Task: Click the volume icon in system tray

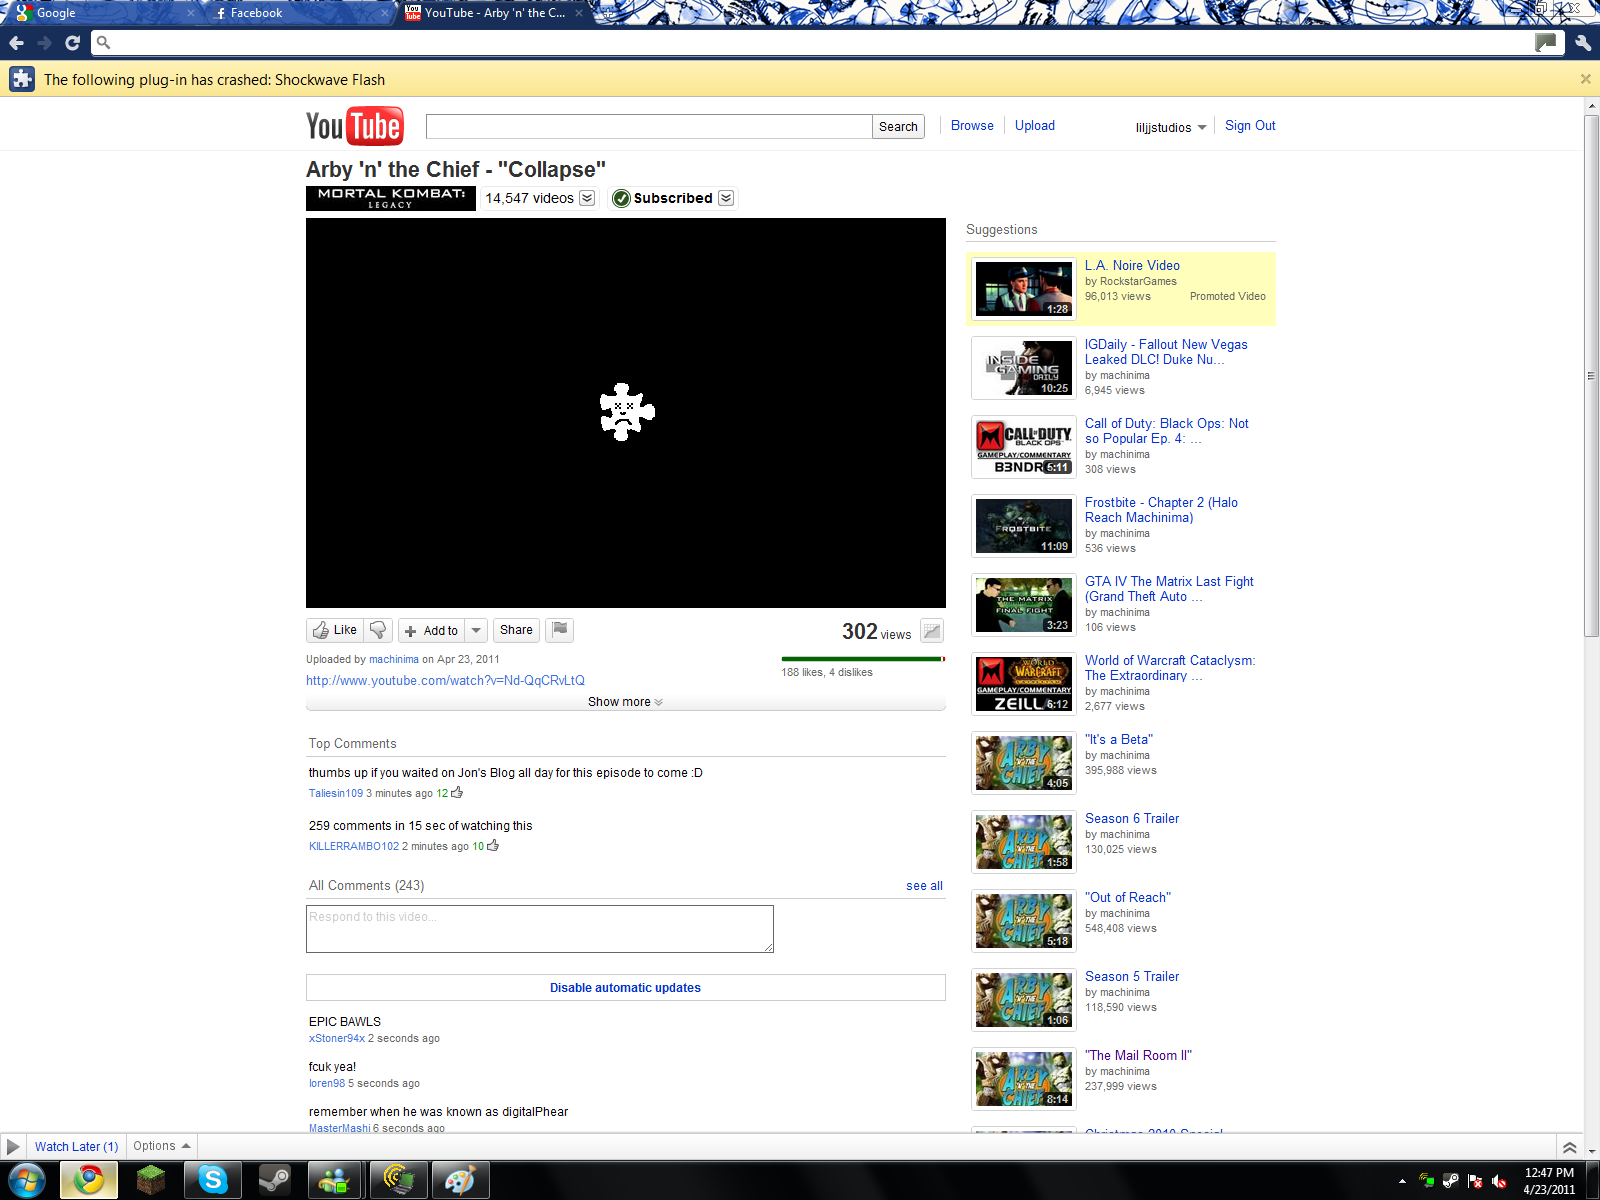Action: [x=1499, y=1181]
